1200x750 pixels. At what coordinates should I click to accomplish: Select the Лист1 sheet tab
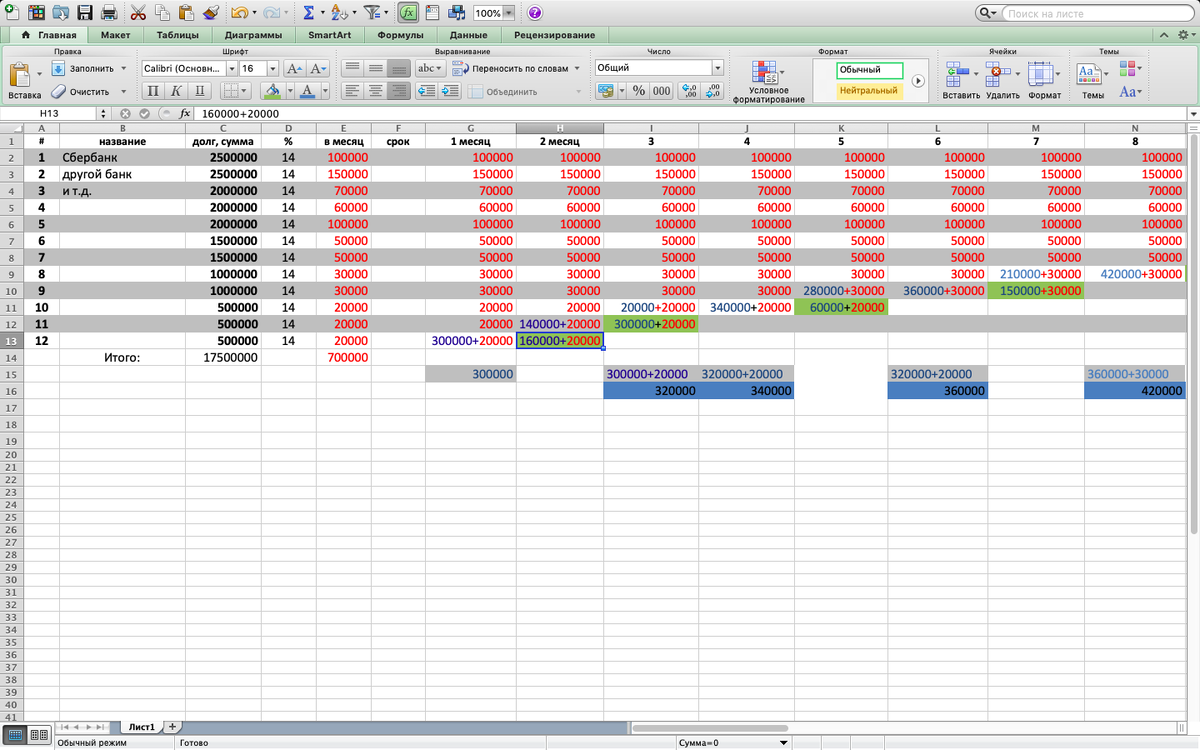tap(141, 727)
